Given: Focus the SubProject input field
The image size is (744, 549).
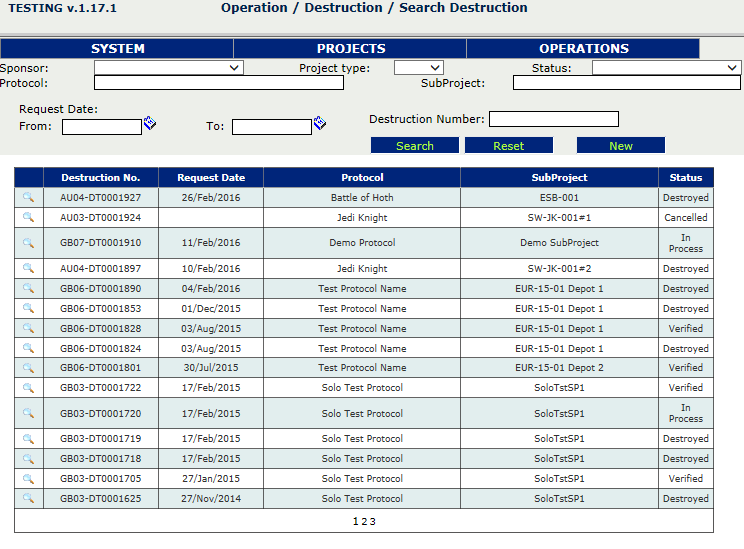Looking at the screenshot, I should pos(627,83).
